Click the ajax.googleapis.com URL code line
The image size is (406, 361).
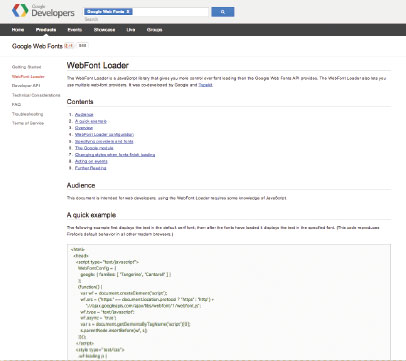click(143, 305)
